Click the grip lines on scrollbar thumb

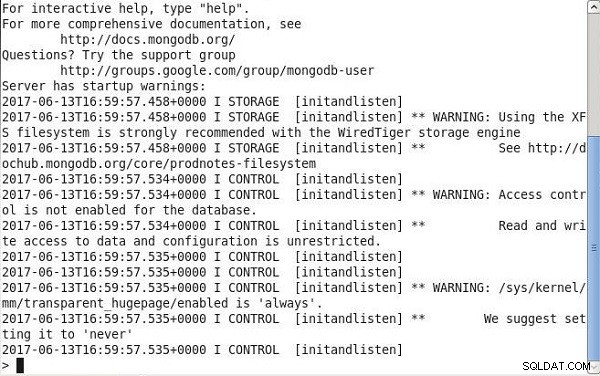(x=593, y=249)
